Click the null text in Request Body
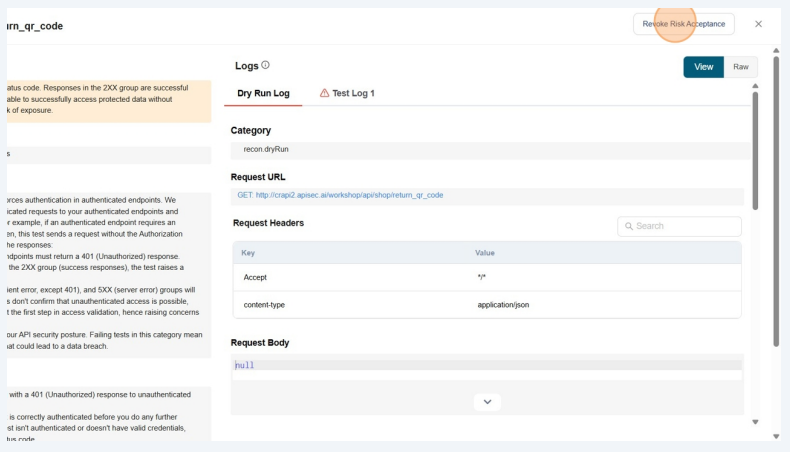 [x=245, y=365]
